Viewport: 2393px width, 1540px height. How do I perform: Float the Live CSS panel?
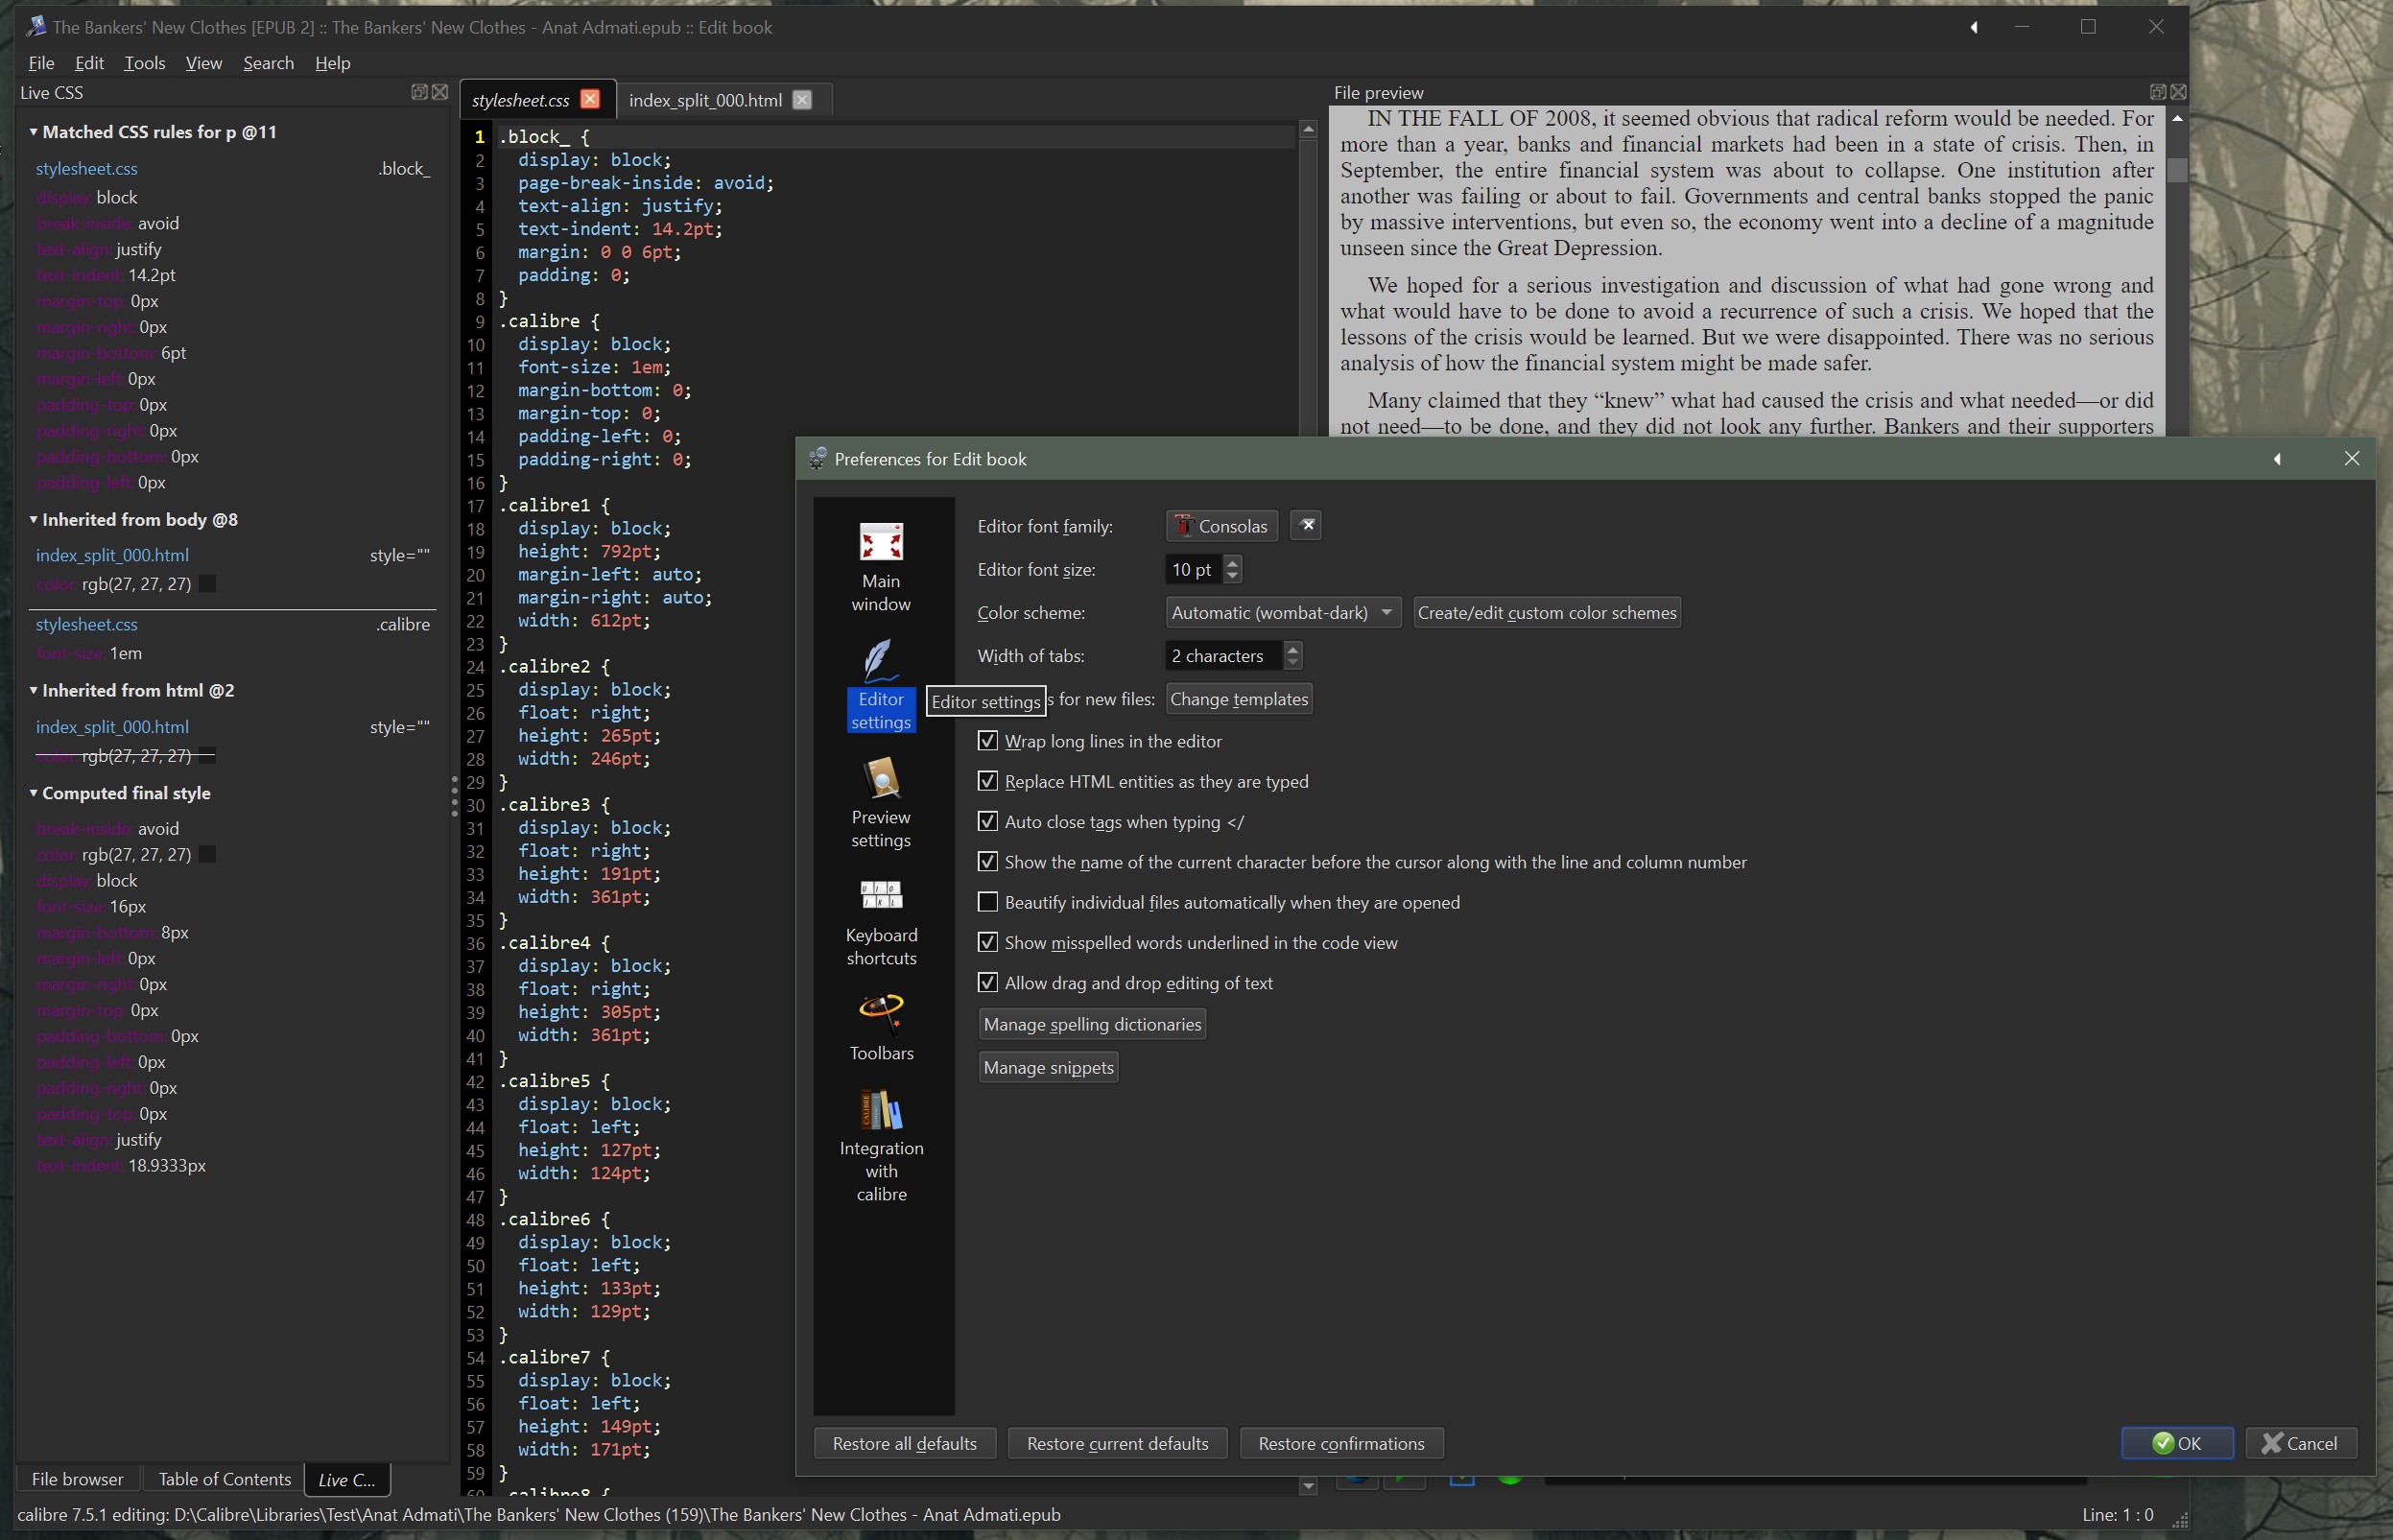(x=419, y=92)
